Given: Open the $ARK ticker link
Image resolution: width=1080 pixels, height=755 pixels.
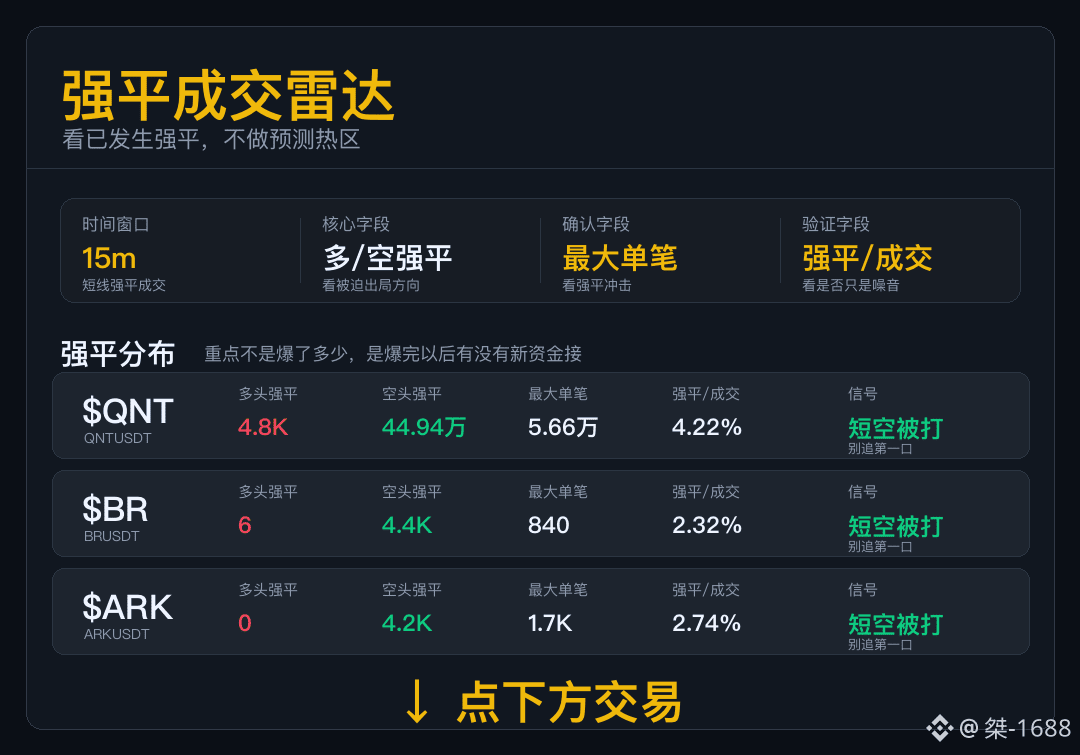Looking at the screenshot, I should pos(127,607).
